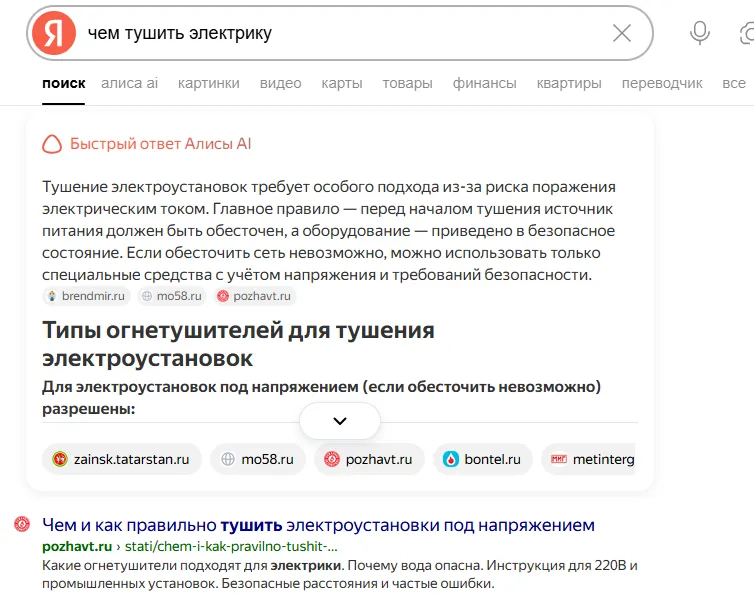Open the metinterg source button

click(x=589, y=459)
